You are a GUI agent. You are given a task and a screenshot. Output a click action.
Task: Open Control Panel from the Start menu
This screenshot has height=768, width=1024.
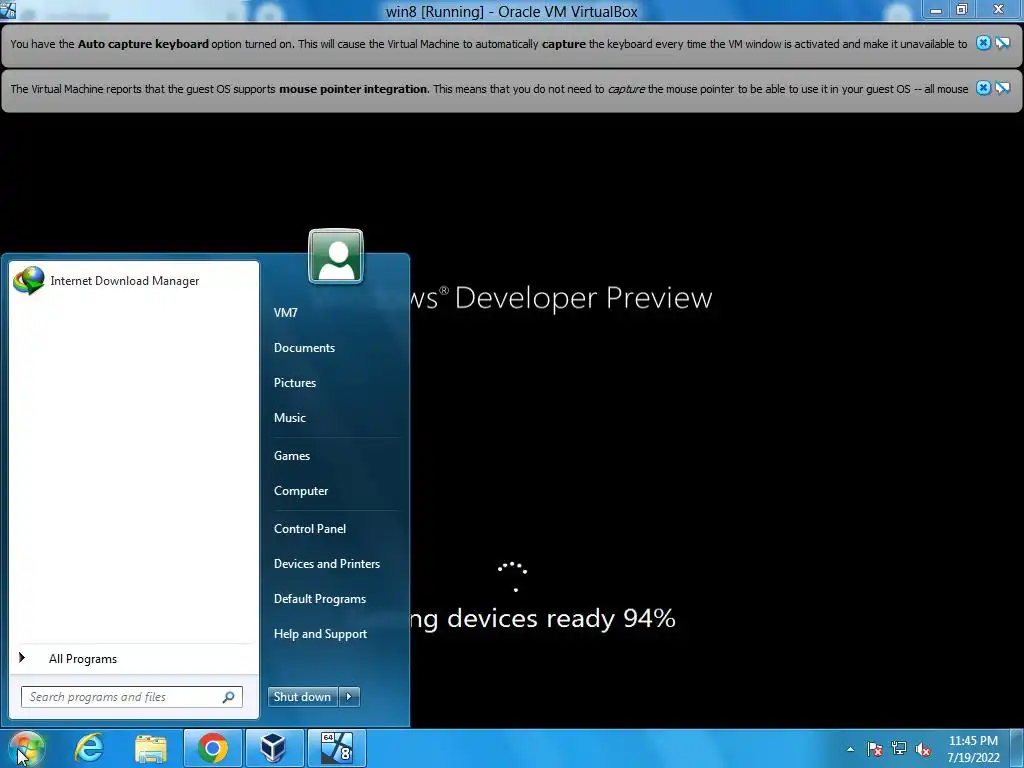310,529
